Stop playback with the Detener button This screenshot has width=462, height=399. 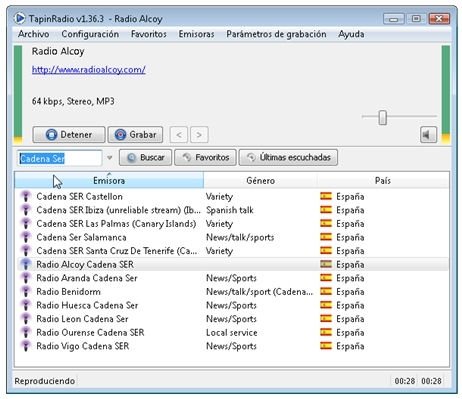pos(69,135)
